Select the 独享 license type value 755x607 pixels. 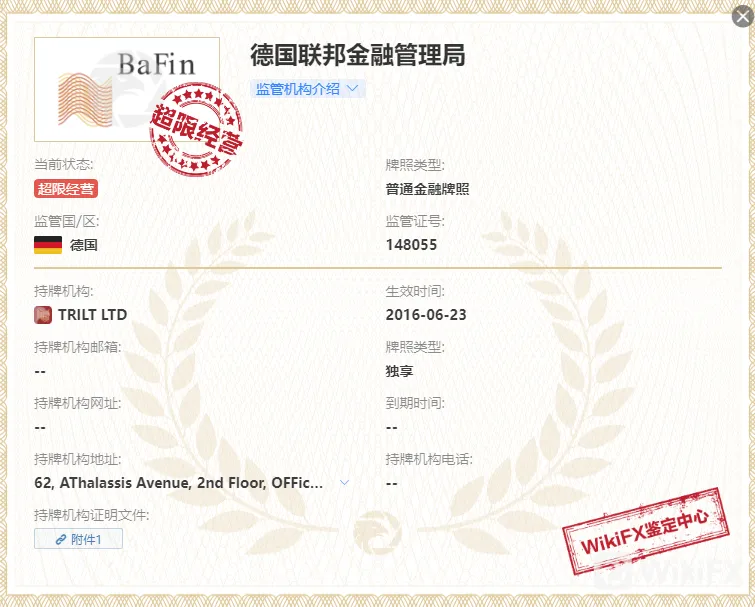(399, 371)
